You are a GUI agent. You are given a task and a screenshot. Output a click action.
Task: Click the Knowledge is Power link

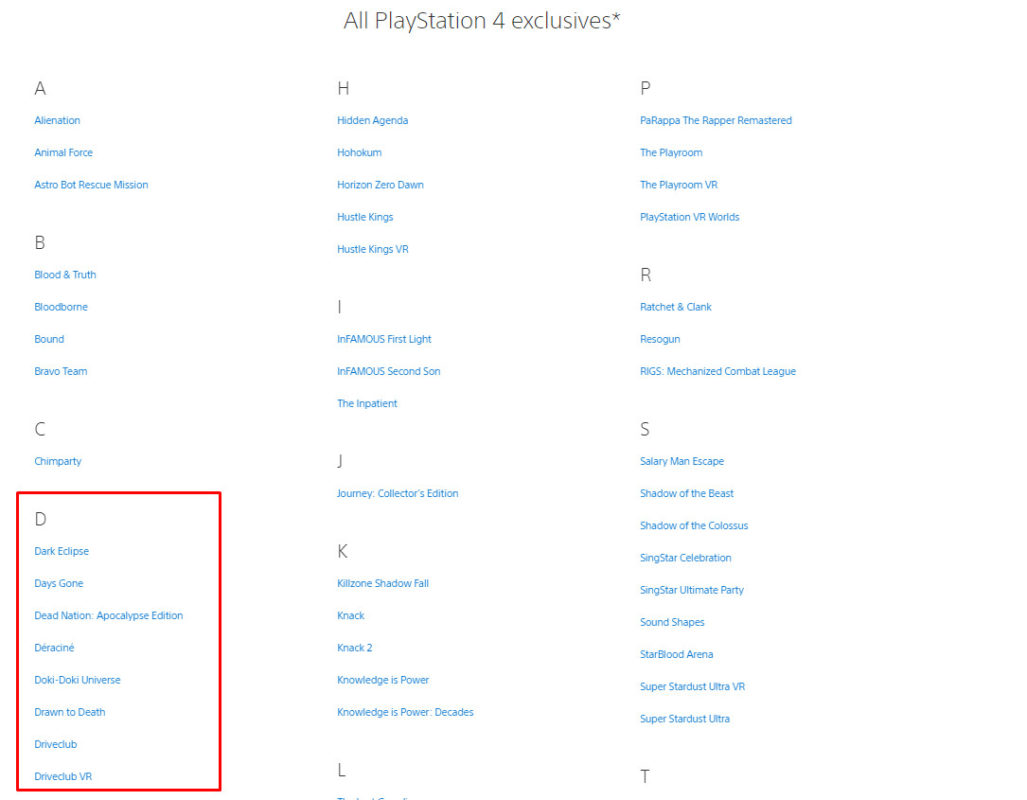tap(383, 679)
